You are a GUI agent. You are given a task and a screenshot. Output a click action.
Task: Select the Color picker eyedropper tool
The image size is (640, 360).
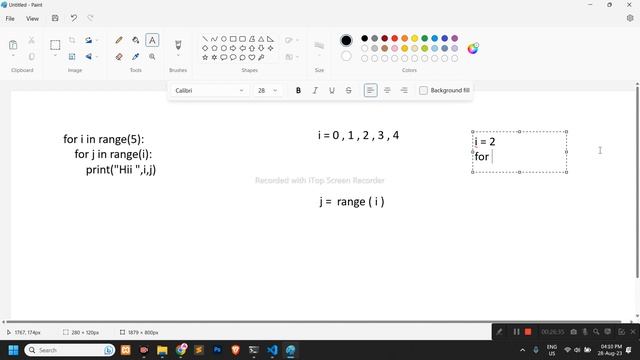[136, 57]
